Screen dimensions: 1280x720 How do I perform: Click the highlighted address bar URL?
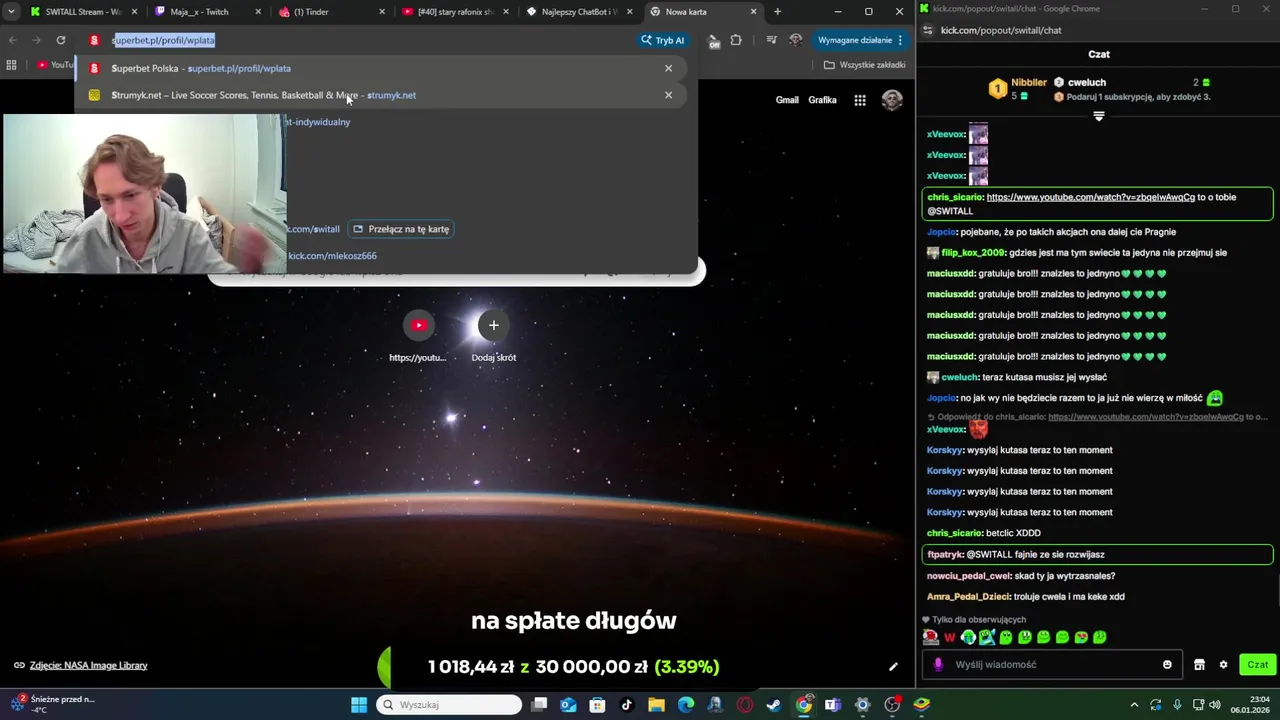(164, 40)
